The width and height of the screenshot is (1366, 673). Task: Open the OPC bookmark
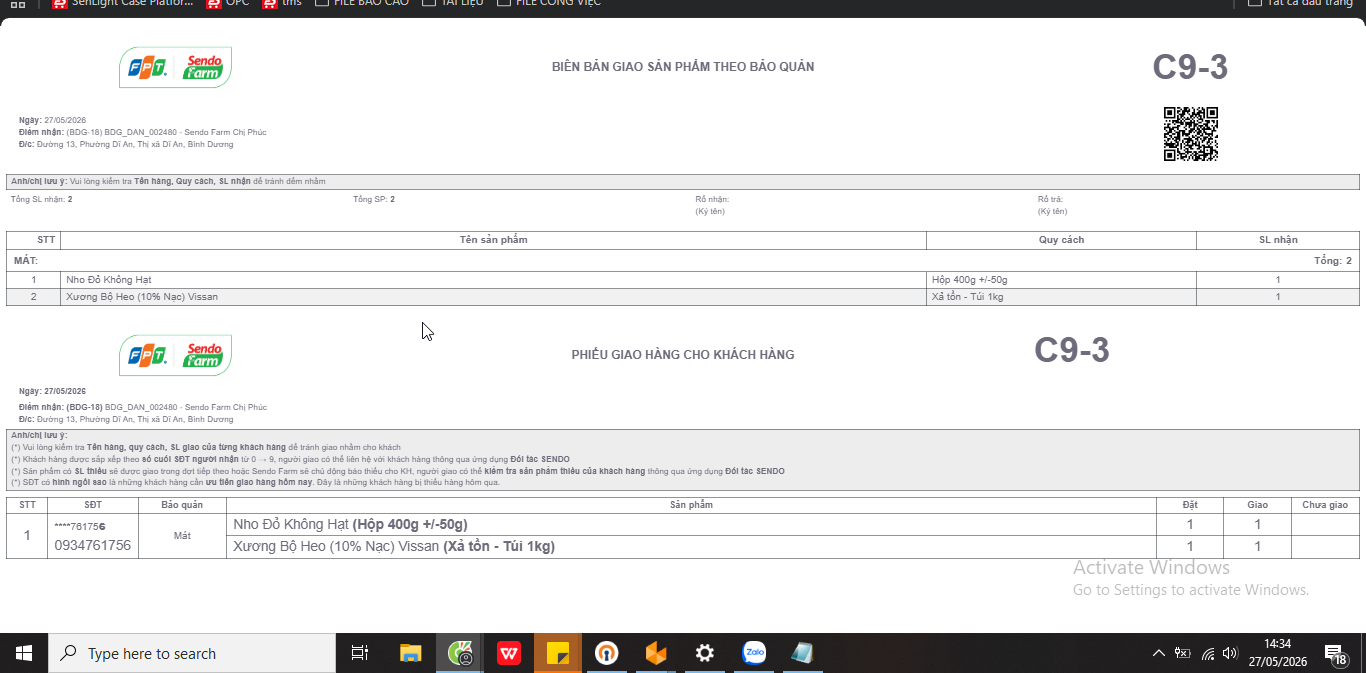click(228, 3)
